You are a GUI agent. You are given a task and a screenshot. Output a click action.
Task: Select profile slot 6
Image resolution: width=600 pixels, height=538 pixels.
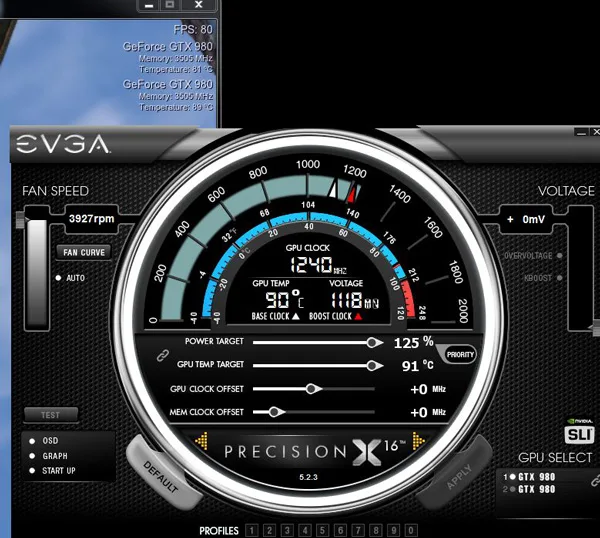[341, 530]
